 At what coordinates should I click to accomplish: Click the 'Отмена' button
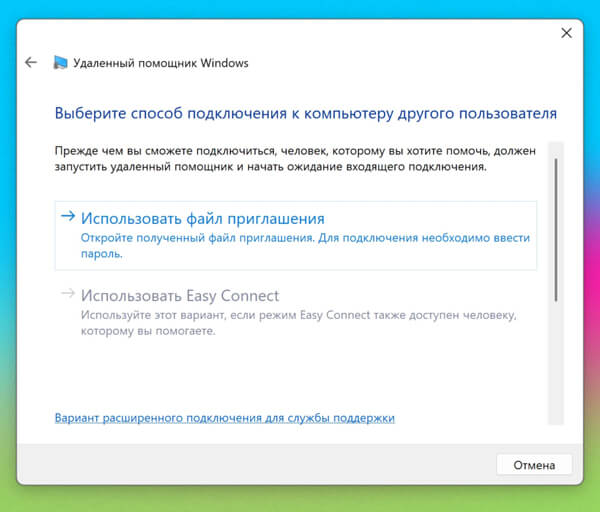click(x=534, y=465)
